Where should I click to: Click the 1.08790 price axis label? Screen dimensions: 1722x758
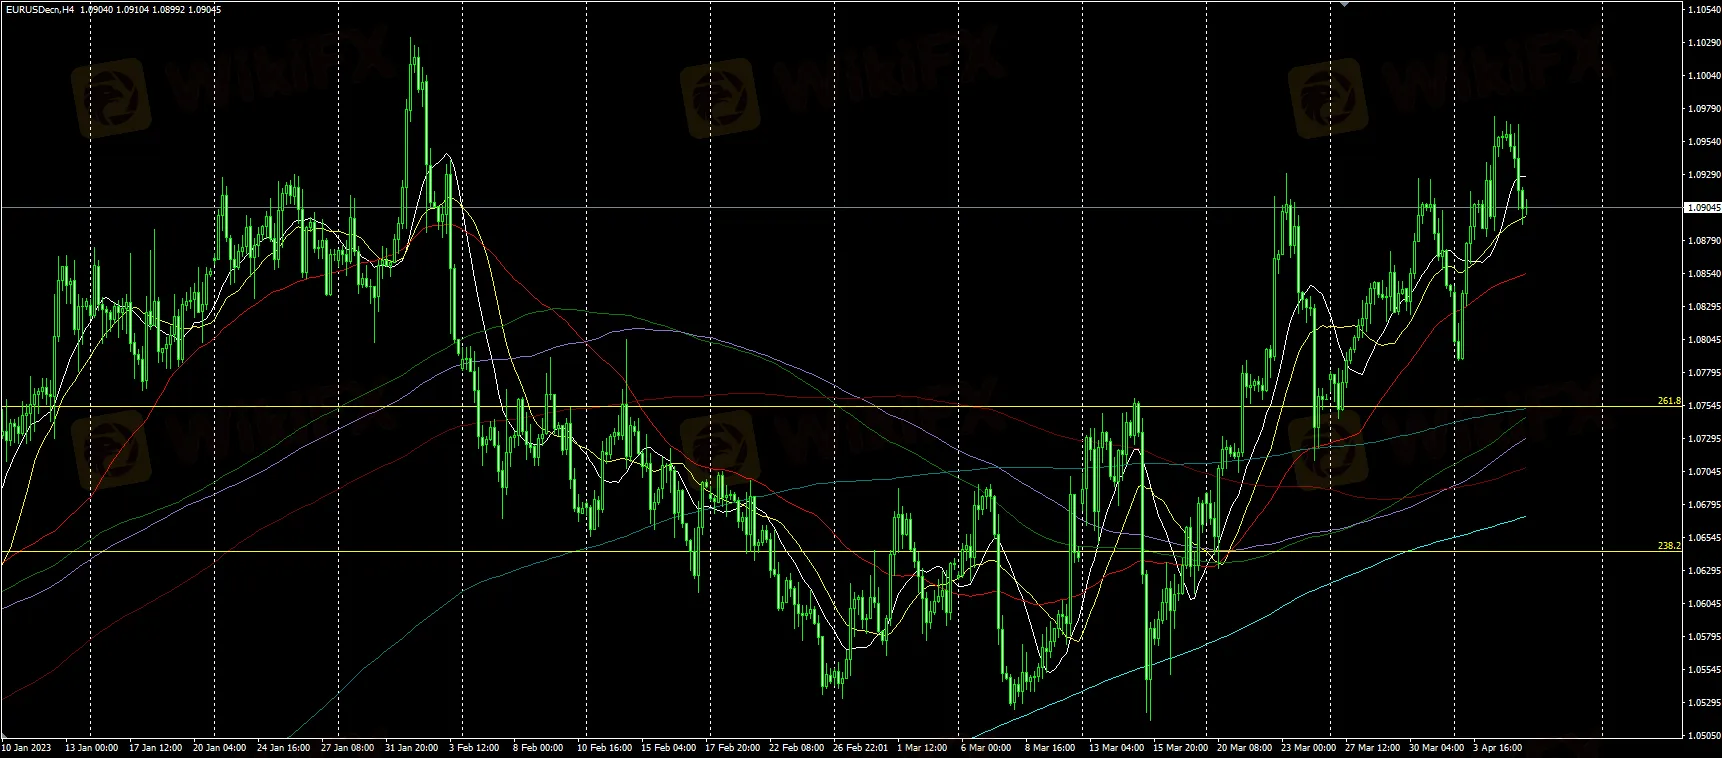(1702, 241)
